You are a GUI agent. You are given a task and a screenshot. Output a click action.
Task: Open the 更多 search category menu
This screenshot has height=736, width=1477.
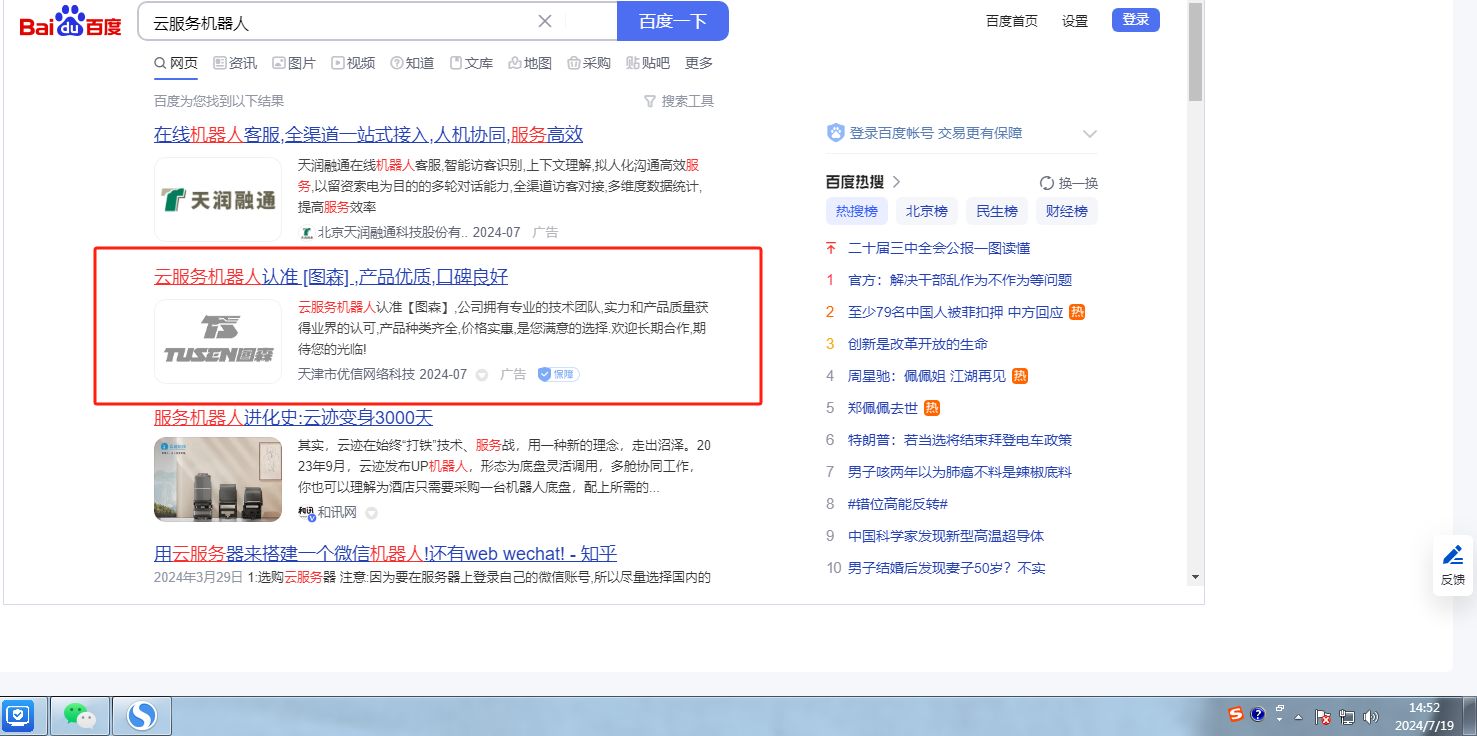click(x=699, y=63)
